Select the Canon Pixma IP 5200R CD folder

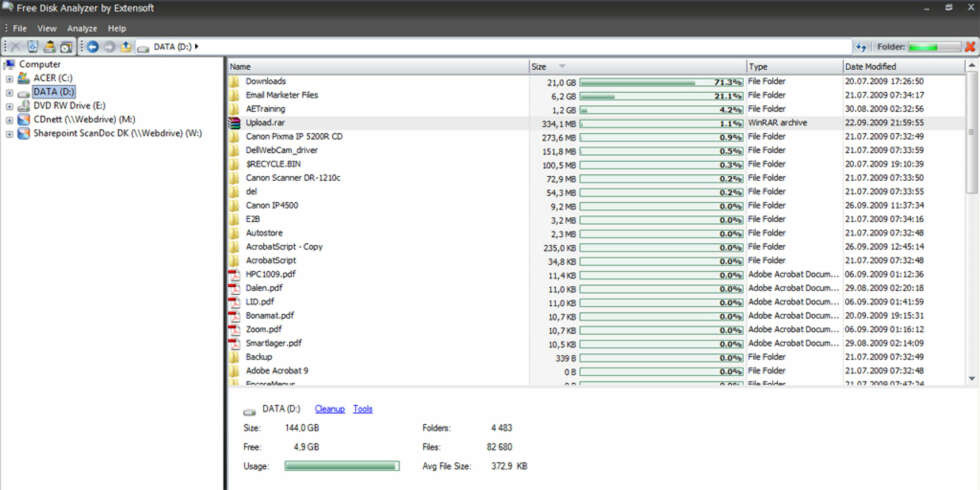pyautogui.click(x=294, y=136)
